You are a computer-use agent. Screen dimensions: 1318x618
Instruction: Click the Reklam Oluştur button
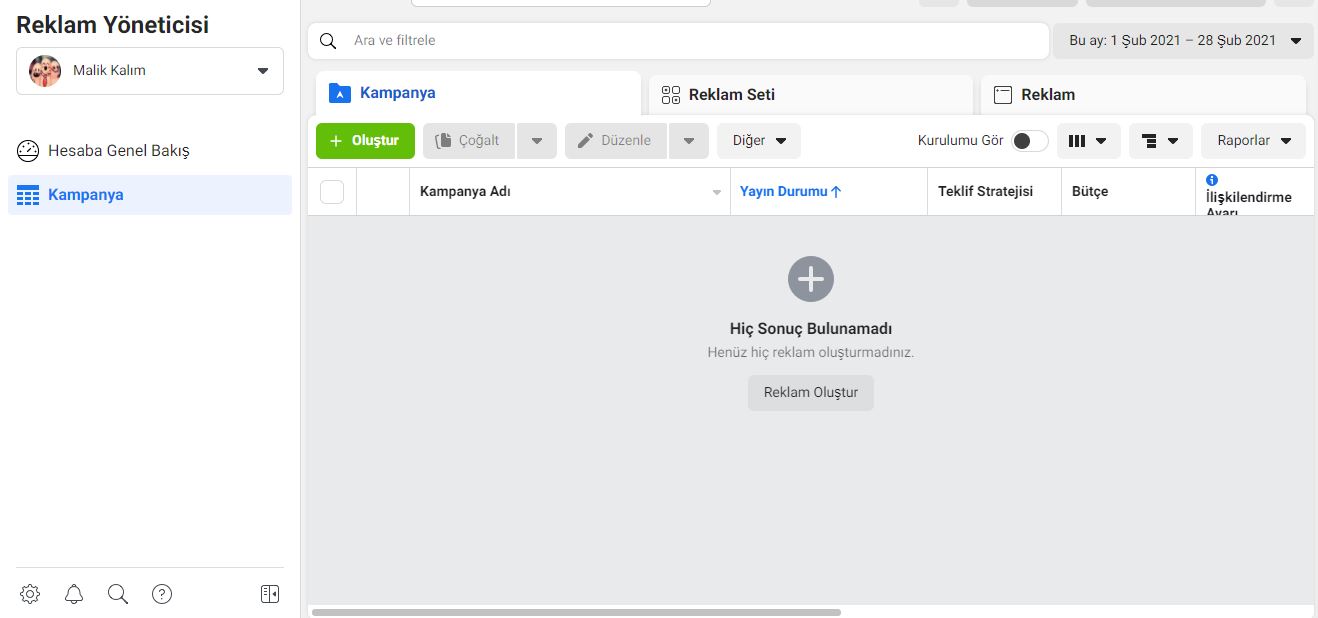pos(811,393)
